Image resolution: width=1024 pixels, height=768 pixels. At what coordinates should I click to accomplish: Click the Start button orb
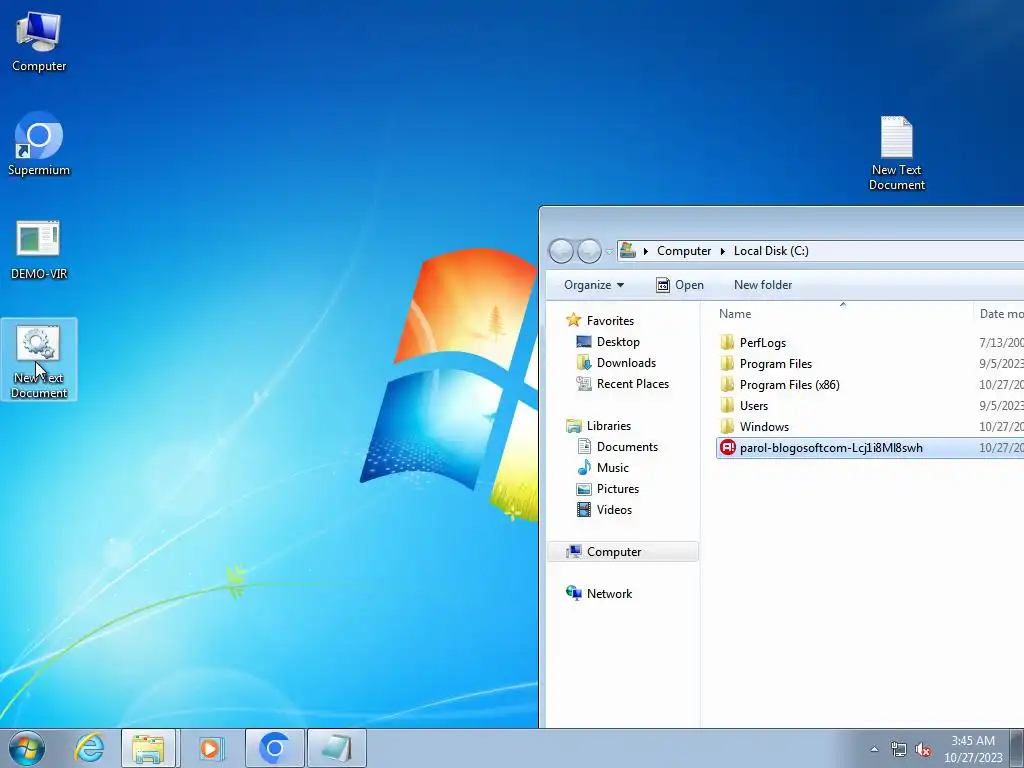pyautogui.click(x=26, y=748)
